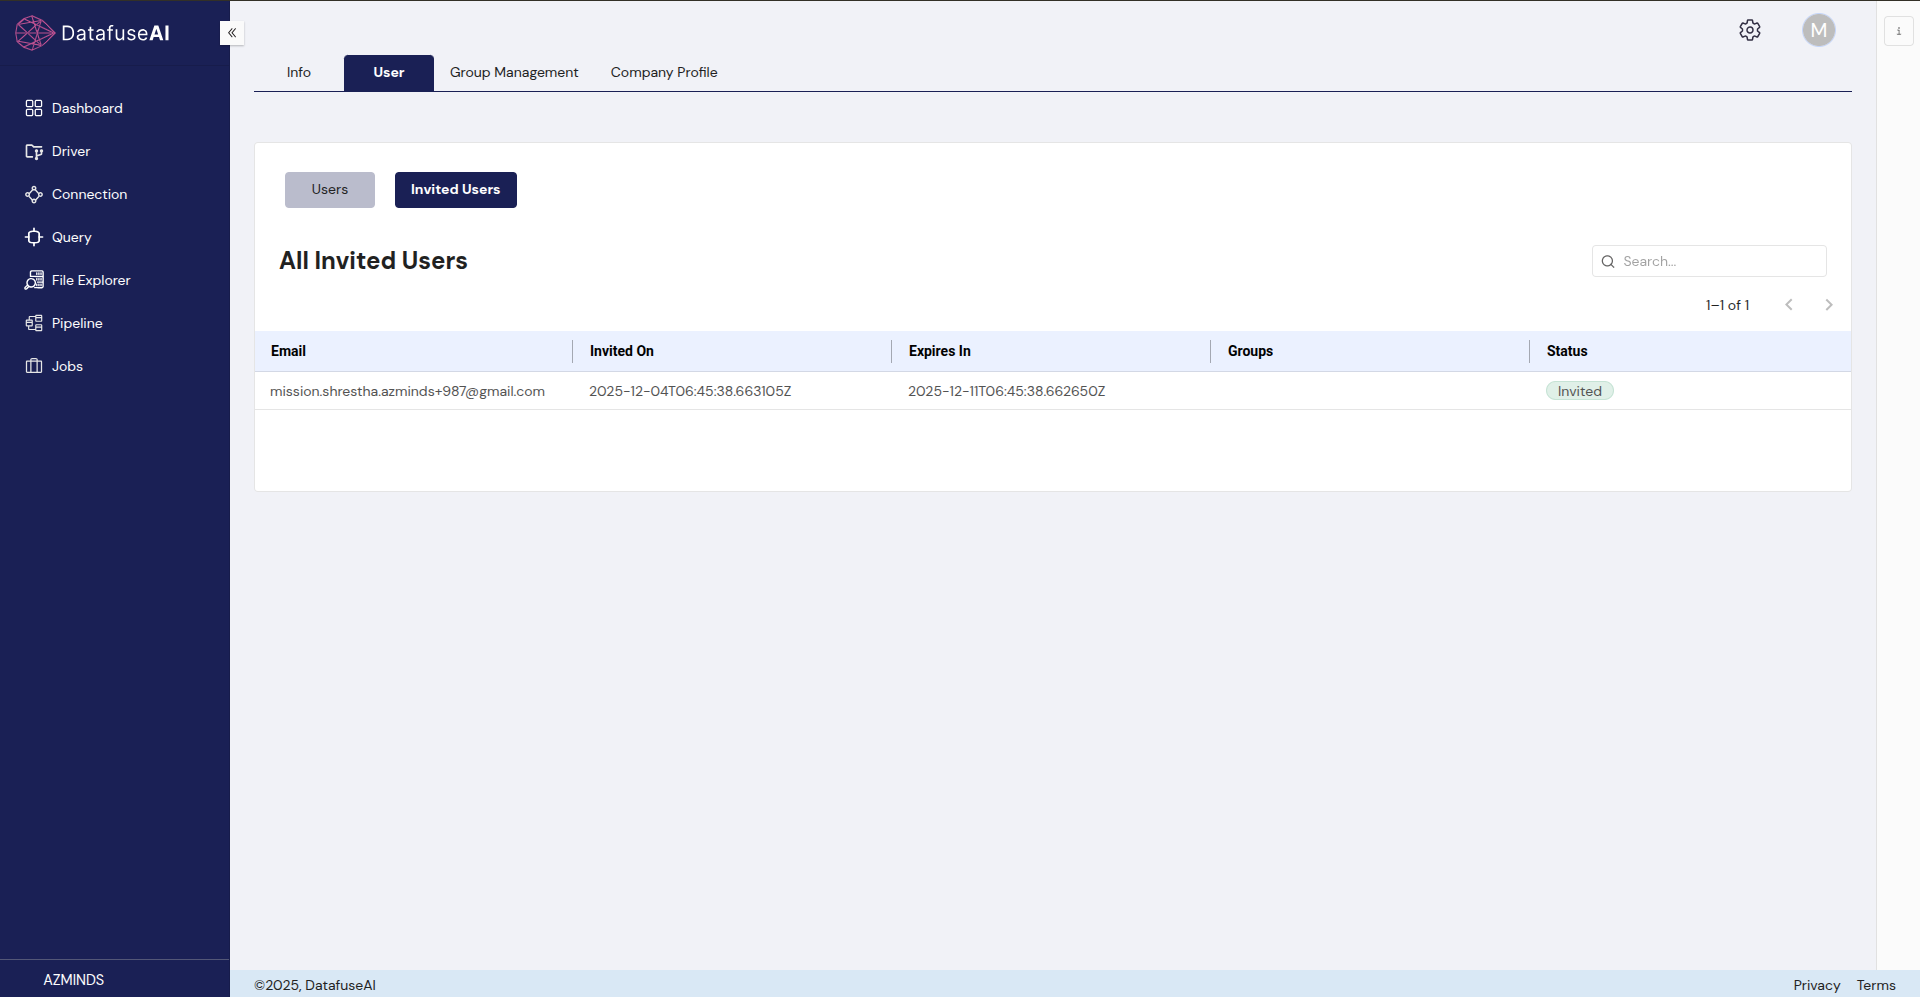View the Terms page
Image resolution: width=1920 pixels, height=997 pixels.
[1875, 985]
